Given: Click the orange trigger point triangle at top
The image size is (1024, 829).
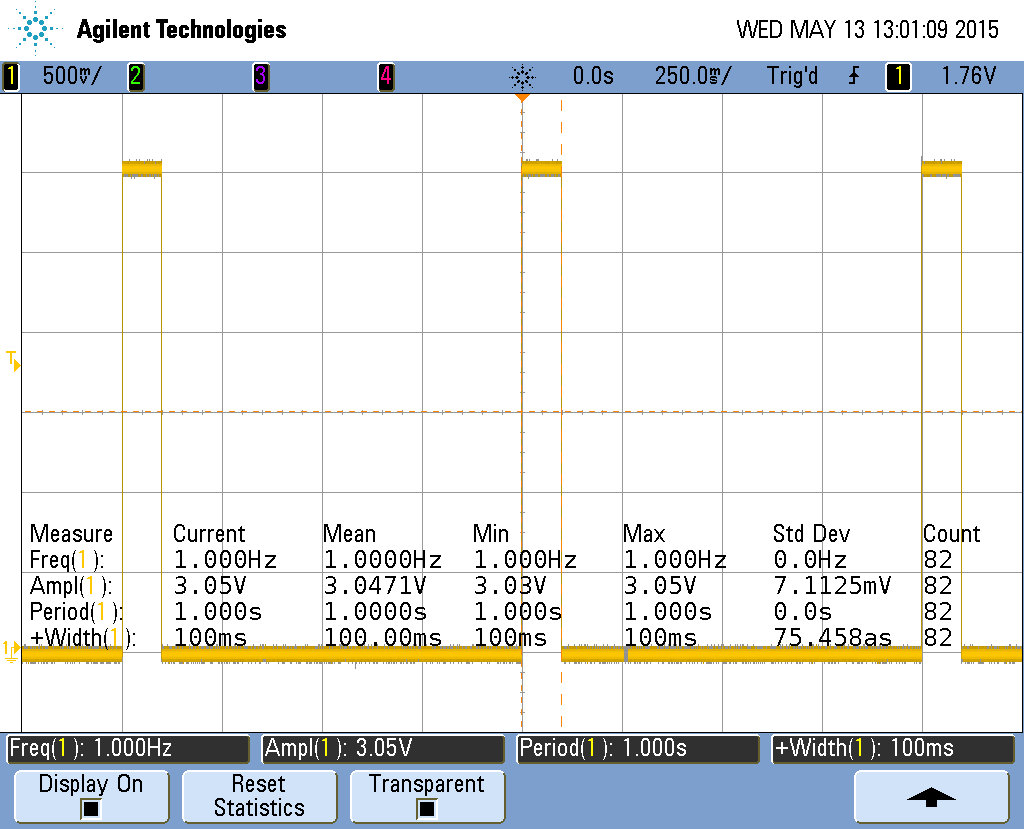Looking at the screenshot, I should pos(522,97).
